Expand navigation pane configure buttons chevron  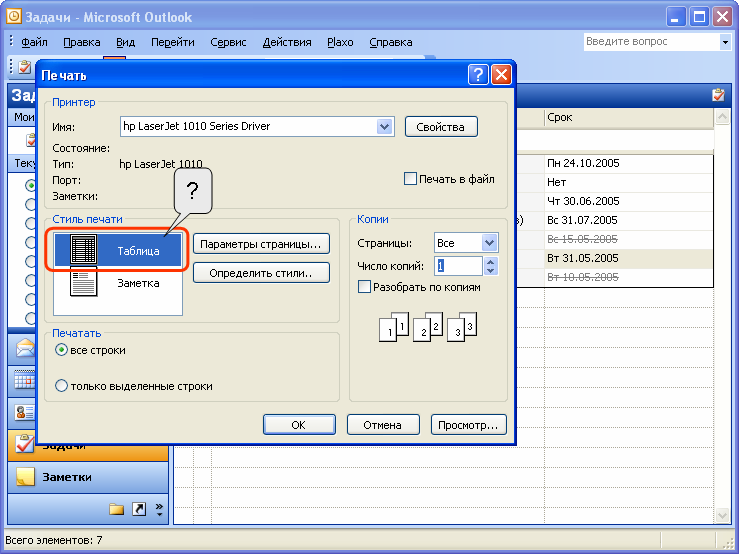pos(159,509)
